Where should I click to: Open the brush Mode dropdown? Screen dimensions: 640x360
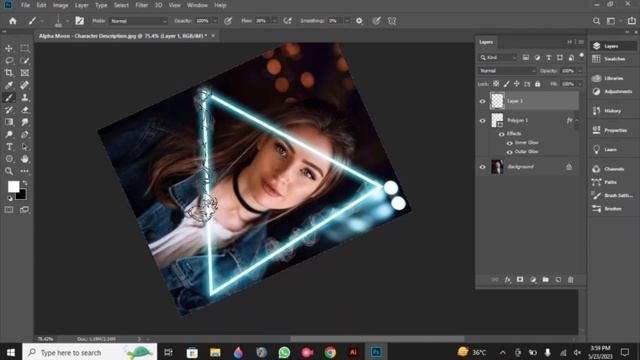[x=139, y=21]
